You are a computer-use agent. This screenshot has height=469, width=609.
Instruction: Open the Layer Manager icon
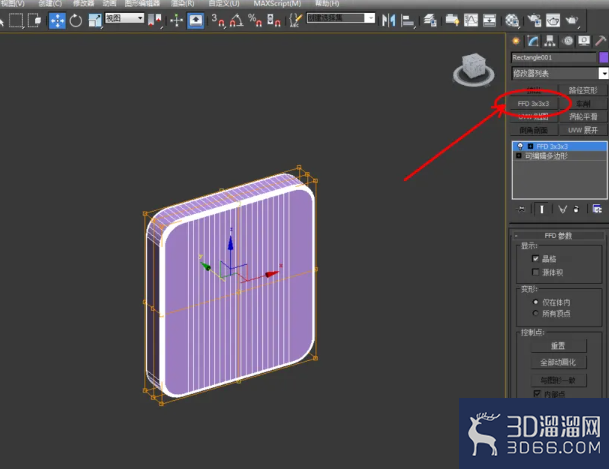[430, 20]
